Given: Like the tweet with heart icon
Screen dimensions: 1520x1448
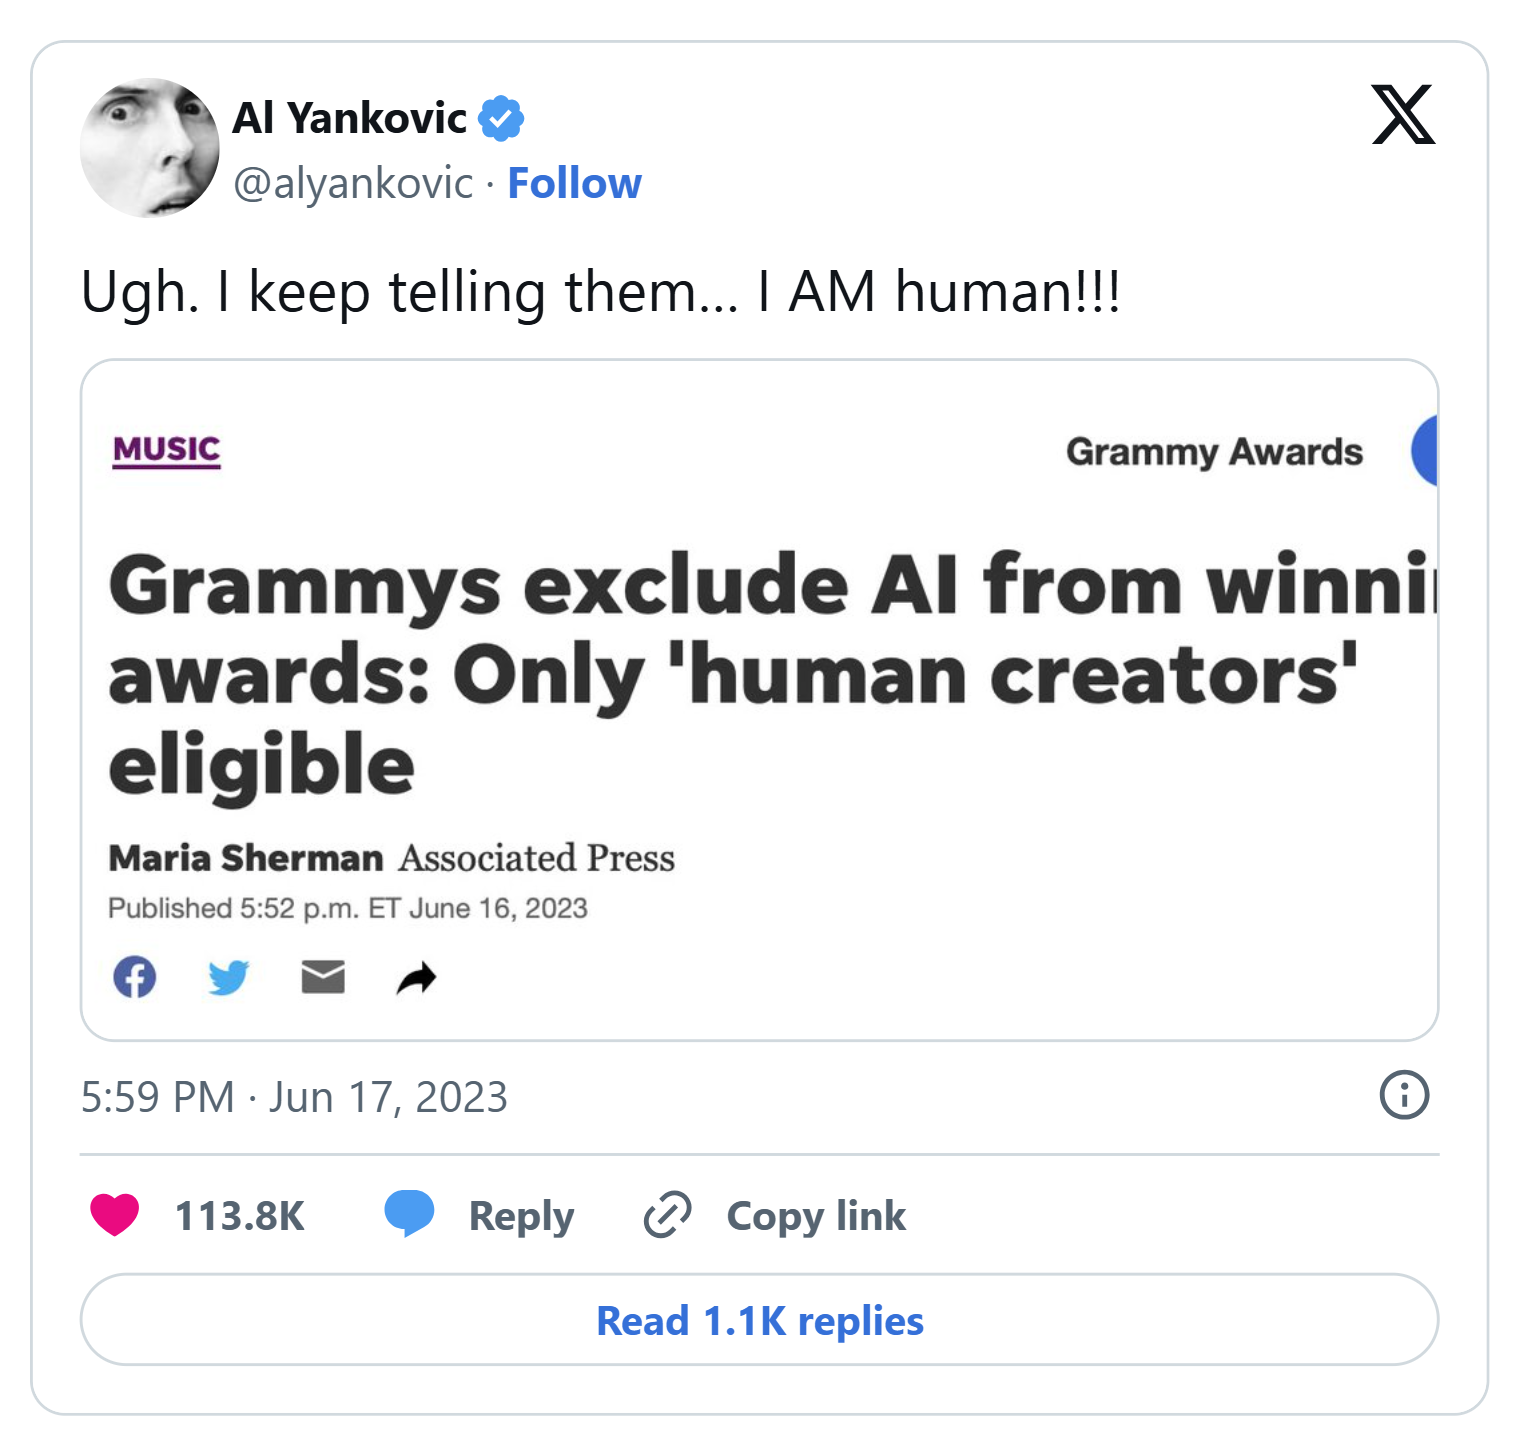Looking at the screenshot, I should (x=115, y=1215).
